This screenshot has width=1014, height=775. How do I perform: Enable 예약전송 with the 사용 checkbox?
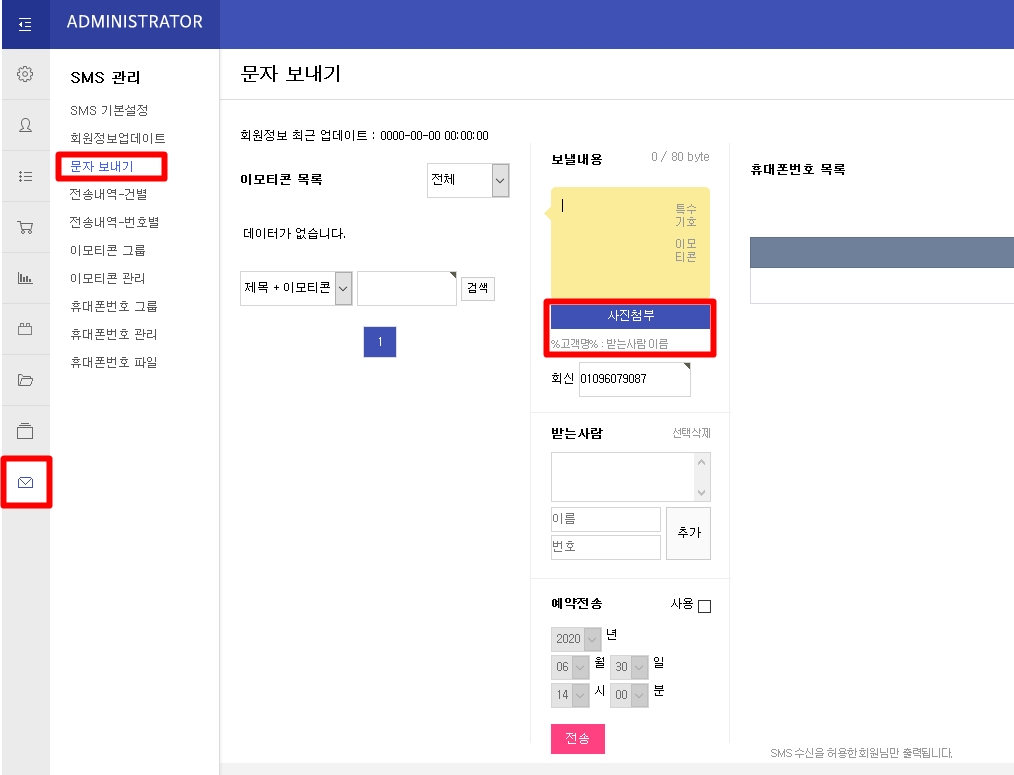[703, 605]
